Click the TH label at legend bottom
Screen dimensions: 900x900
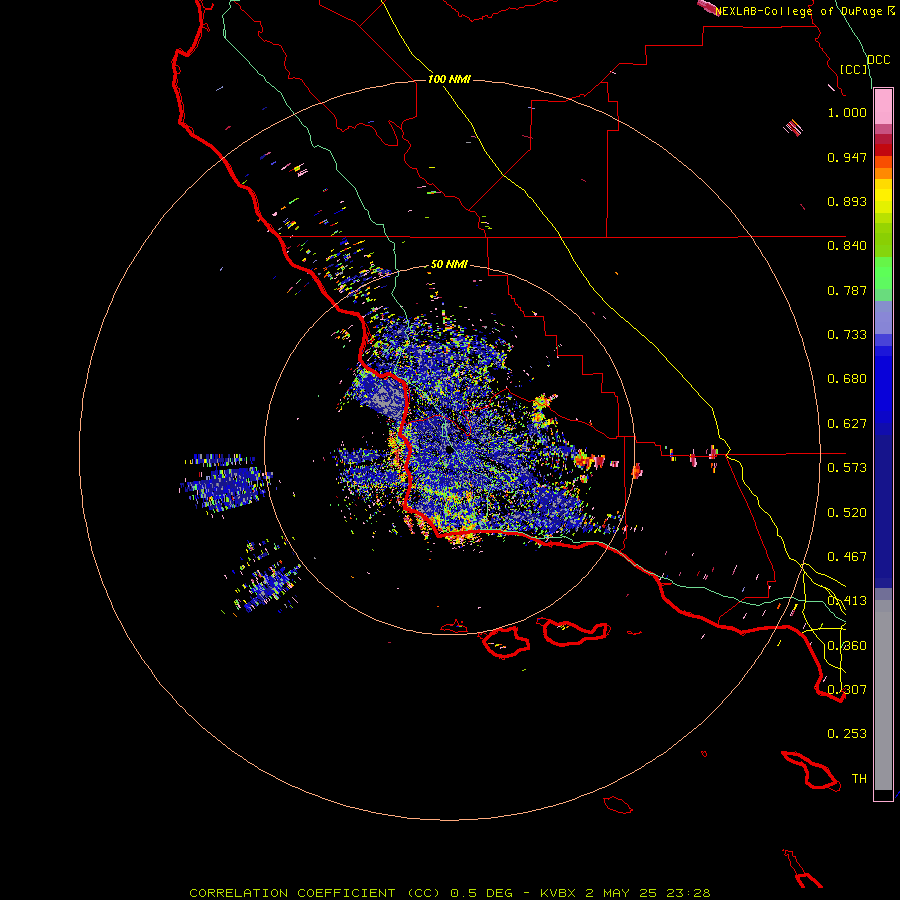pos(859,779)
